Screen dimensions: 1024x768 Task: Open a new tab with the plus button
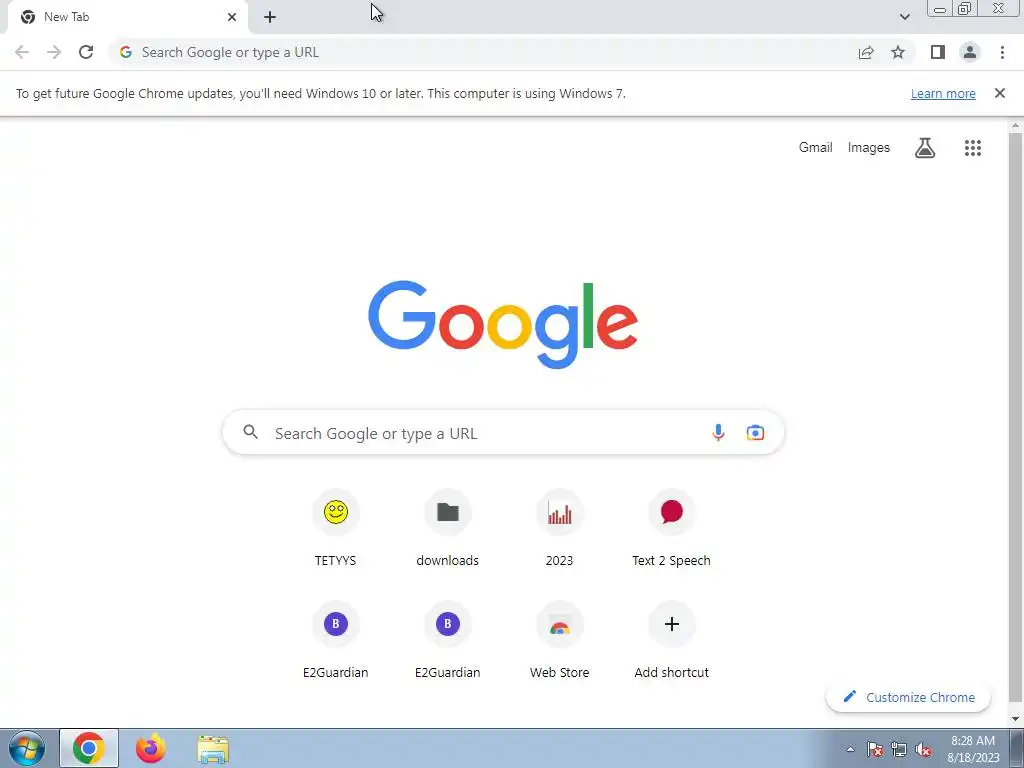pyautogui.click(x=270, y=17)
